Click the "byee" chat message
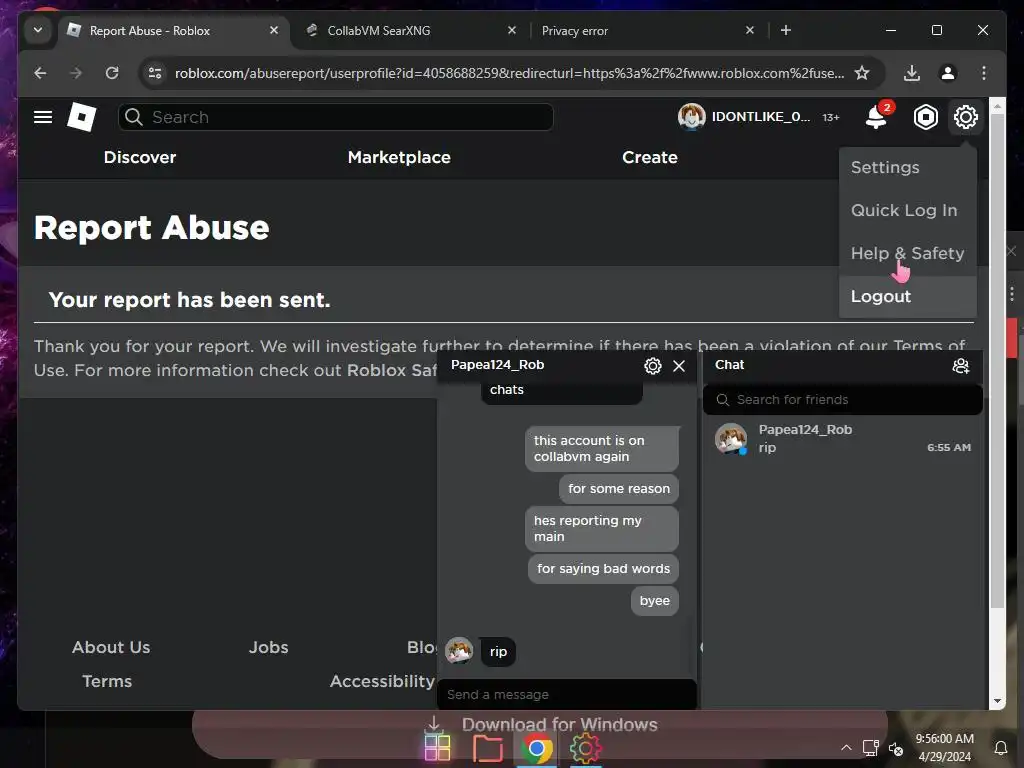The image size is (1024, 768). click(x=654, y=601)
